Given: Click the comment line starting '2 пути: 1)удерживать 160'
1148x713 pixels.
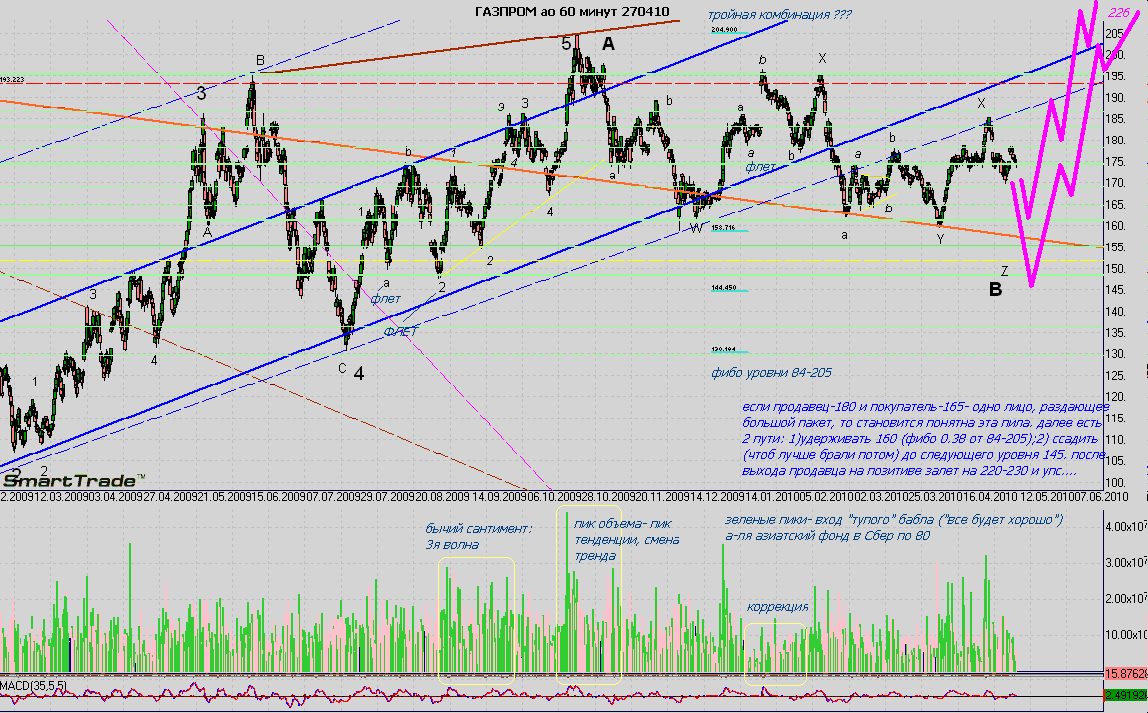Looking at the screenshot, I should tap(920, 439).
